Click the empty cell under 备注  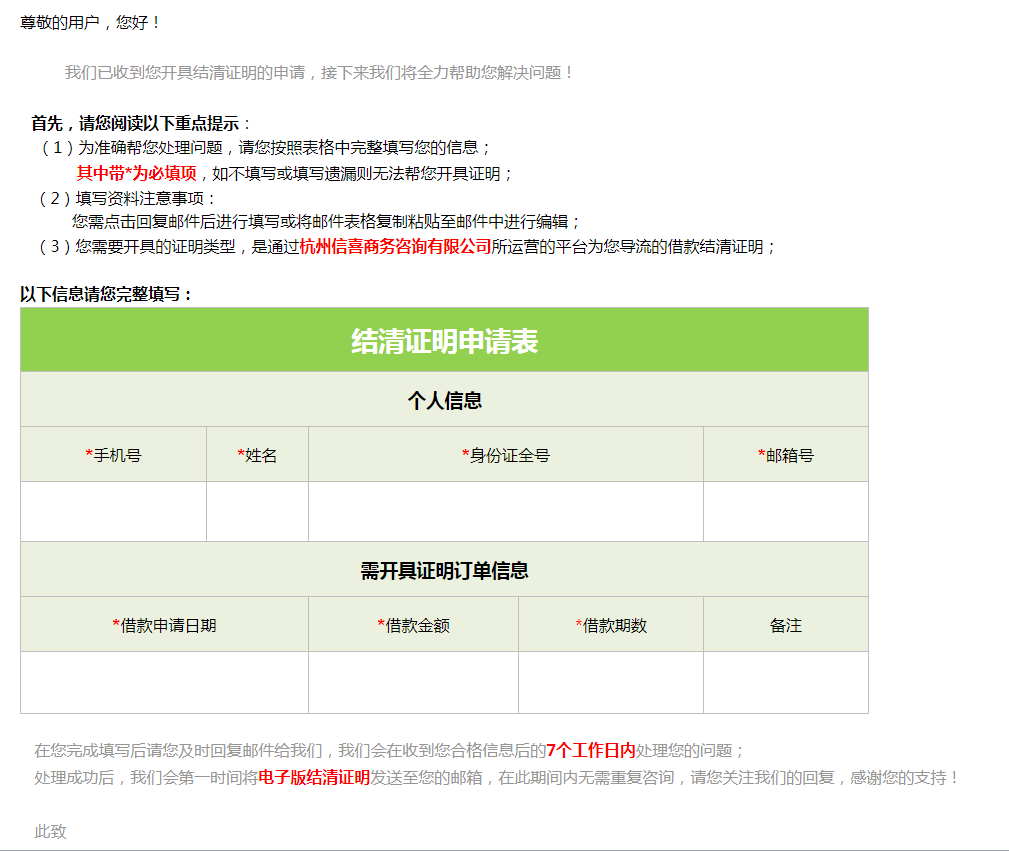786,682
